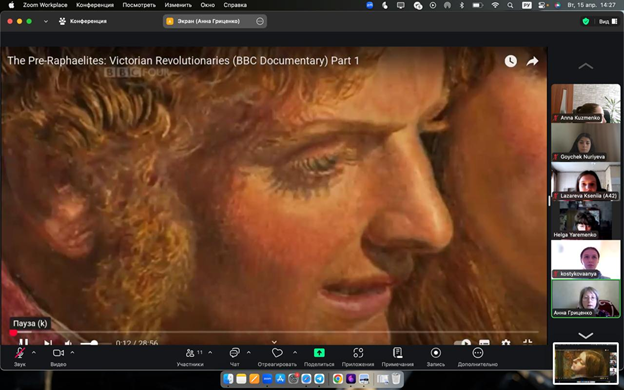Click the video Share arrow icon
The image size is (624, 390).
tap(532, 61)
